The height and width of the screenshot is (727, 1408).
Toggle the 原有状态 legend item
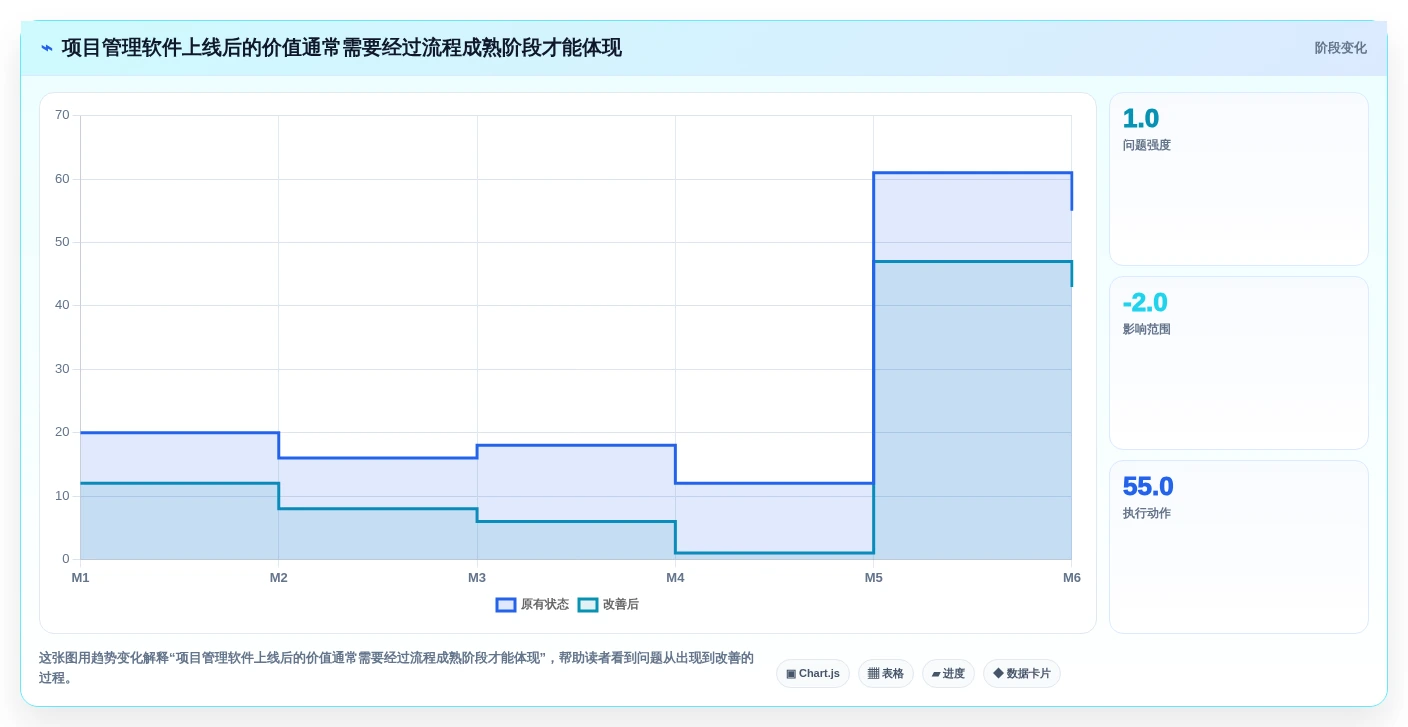(532, 604)
